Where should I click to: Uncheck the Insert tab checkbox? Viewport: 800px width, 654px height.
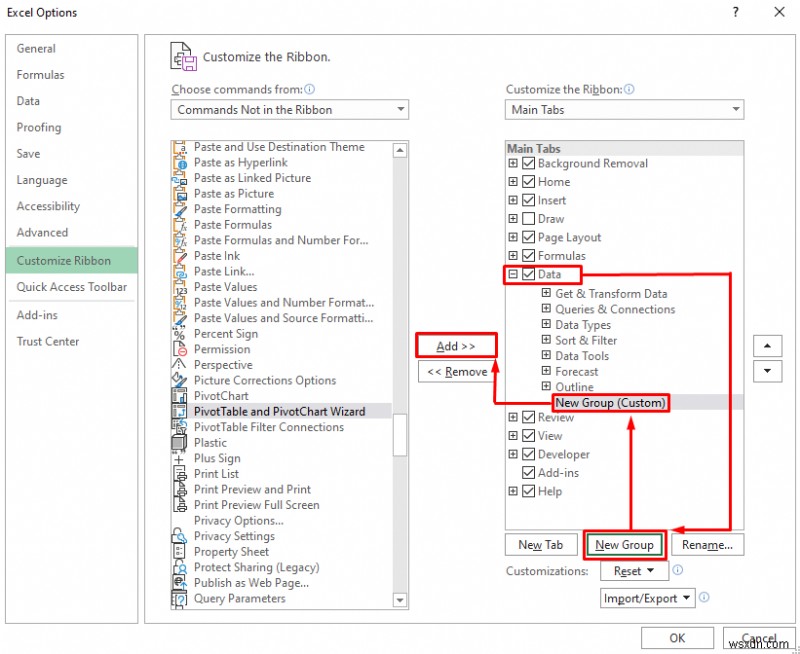529,200
